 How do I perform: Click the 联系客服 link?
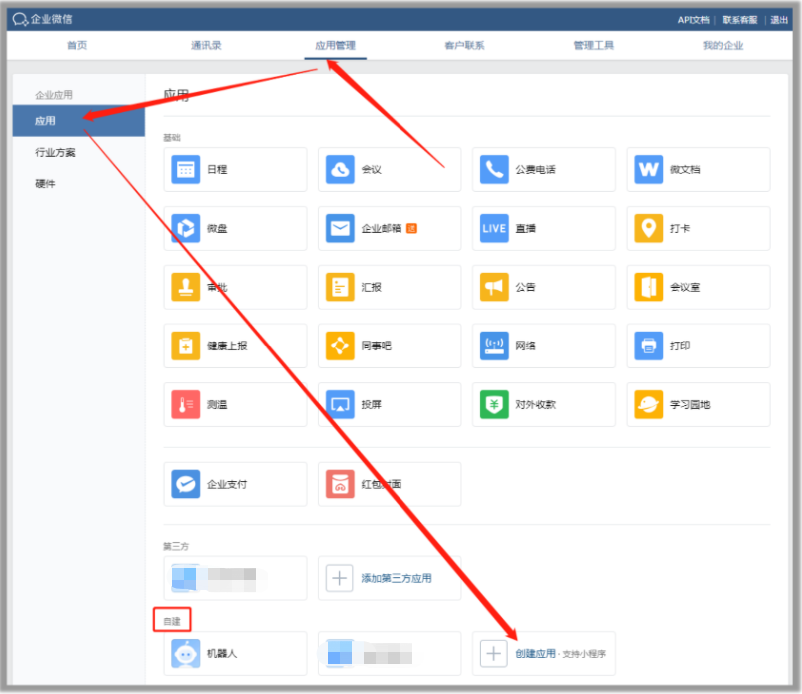[x=740, y=20]
